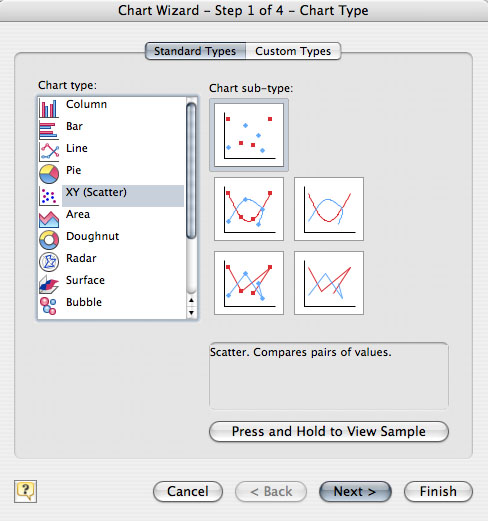Choose straight lines with markers sub-type
Viewport: 488px width, 521px height.
point(249,283)
